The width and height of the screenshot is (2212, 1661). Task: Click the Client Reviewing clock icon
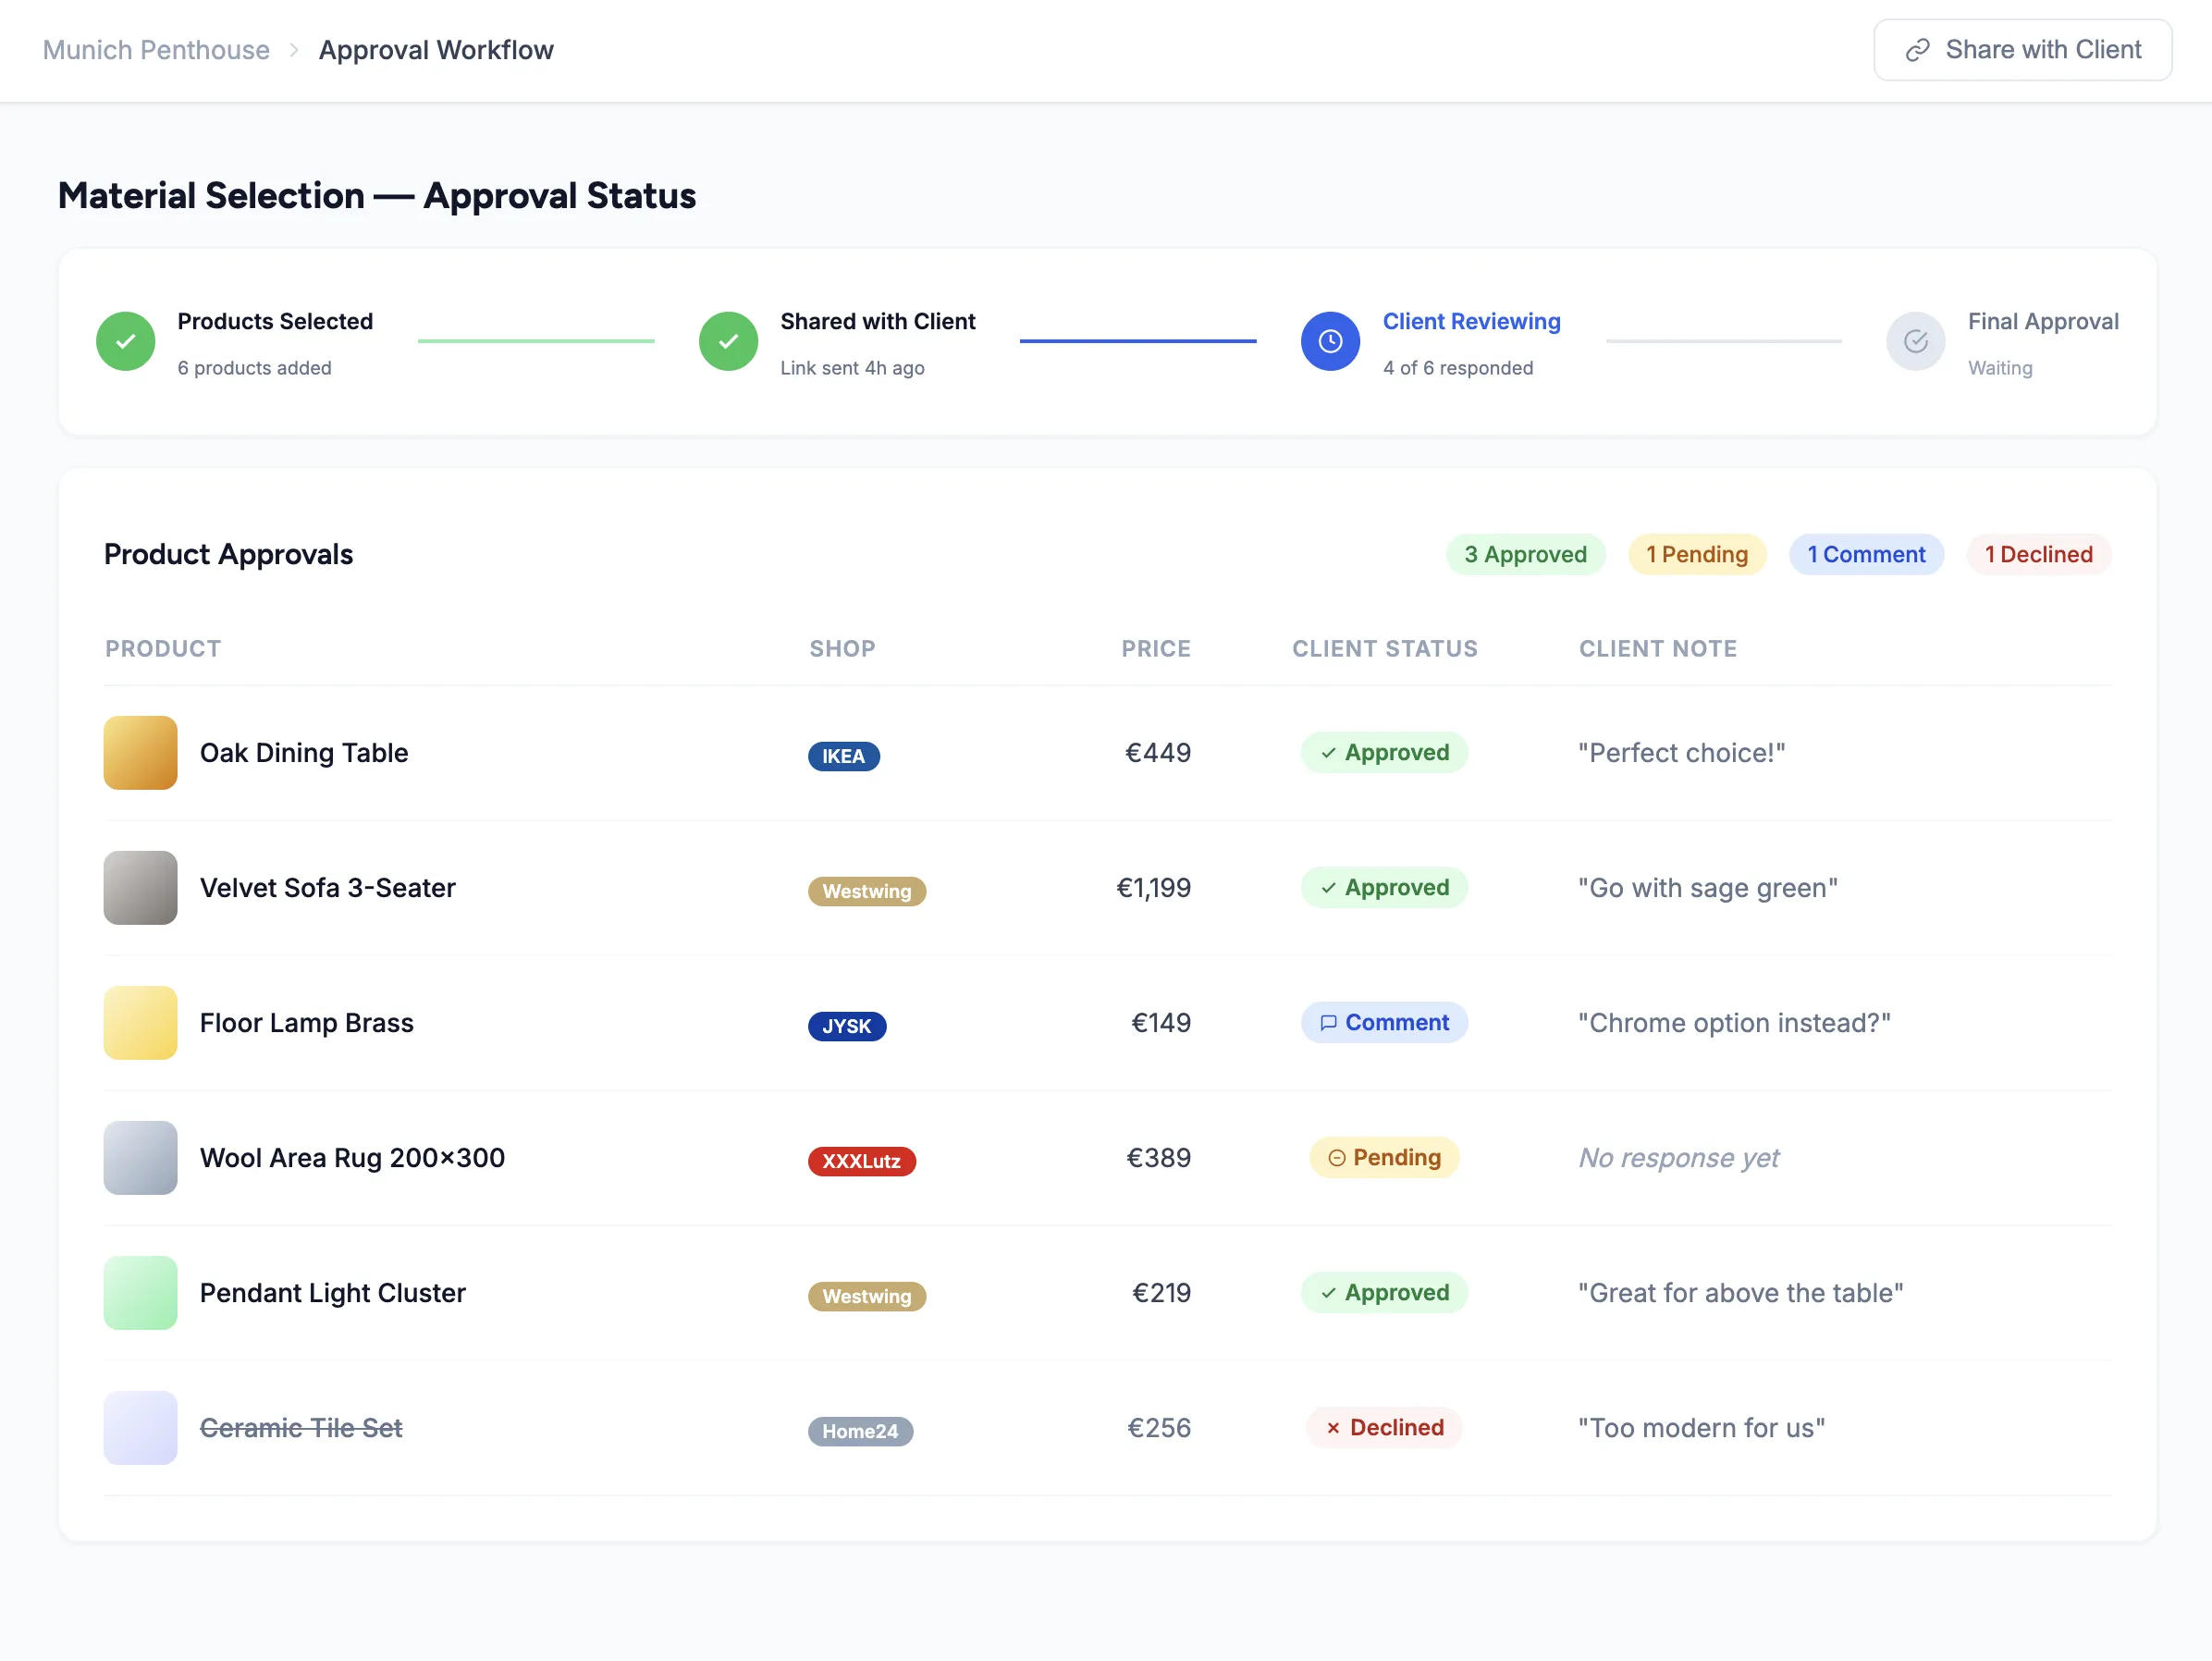tap(1330, 341)
